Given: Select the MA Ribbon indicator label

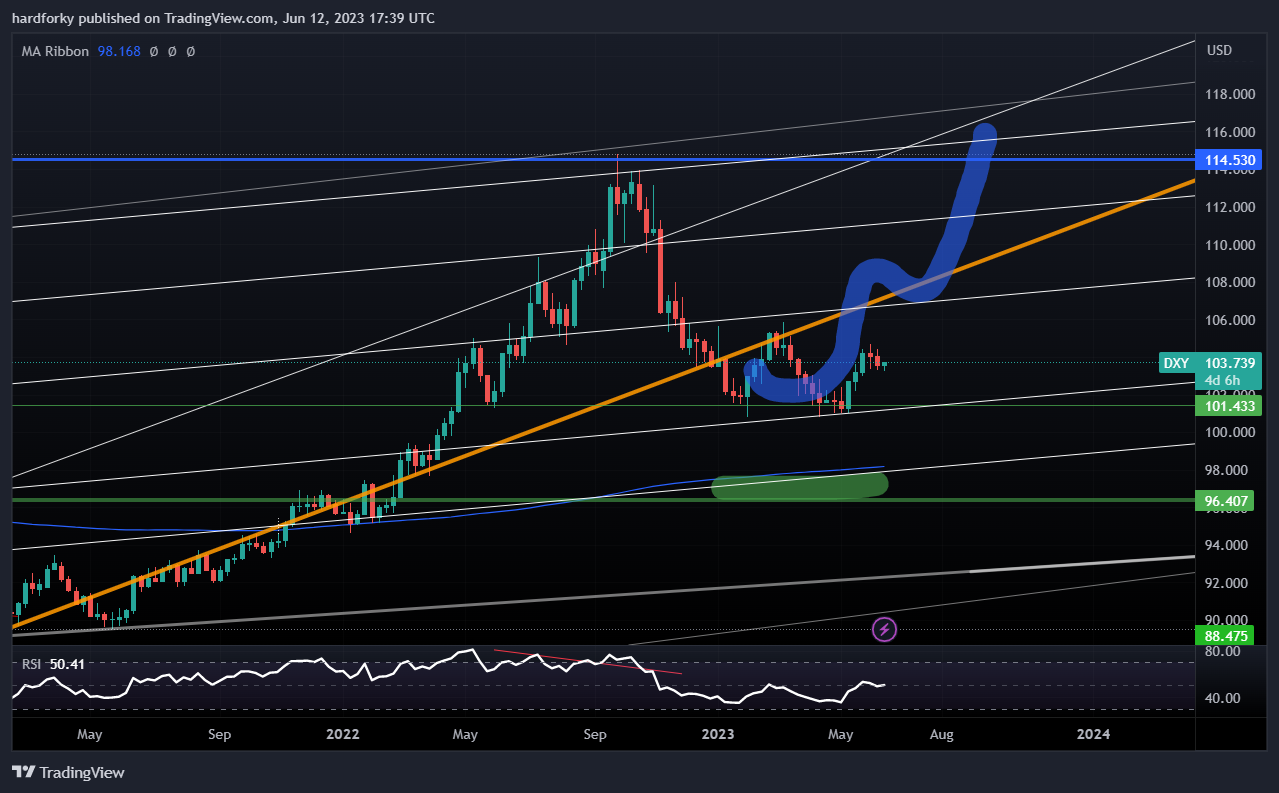Looking at the screenshot, I should click(x=56, y=51).
